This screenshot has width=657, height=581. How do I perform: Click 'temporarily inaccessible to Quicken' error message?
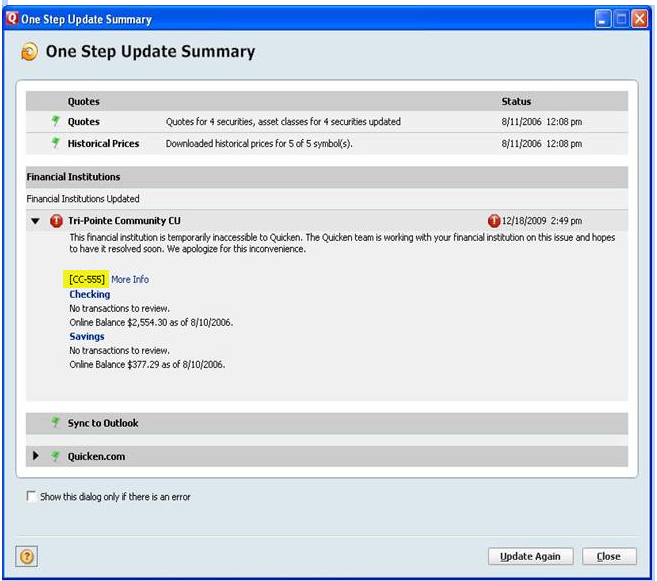coord(342,243)
